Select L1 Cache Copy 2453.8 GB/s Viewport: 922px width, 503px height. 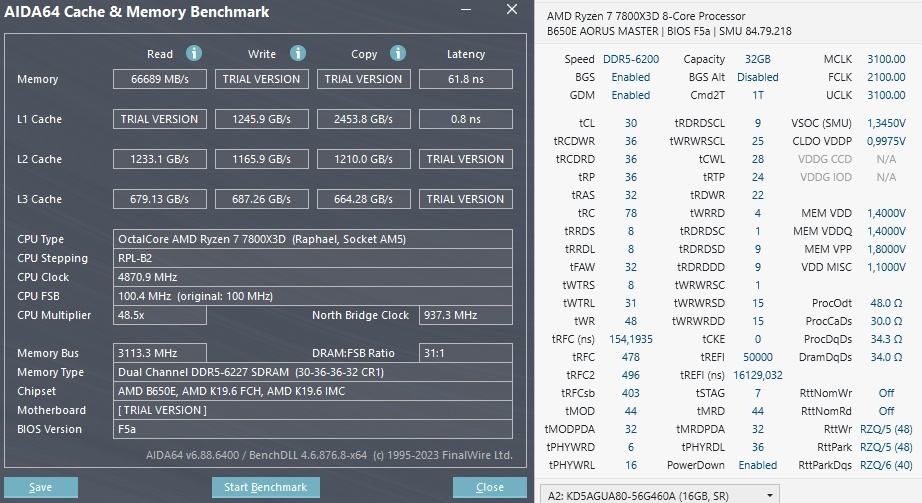363,119
